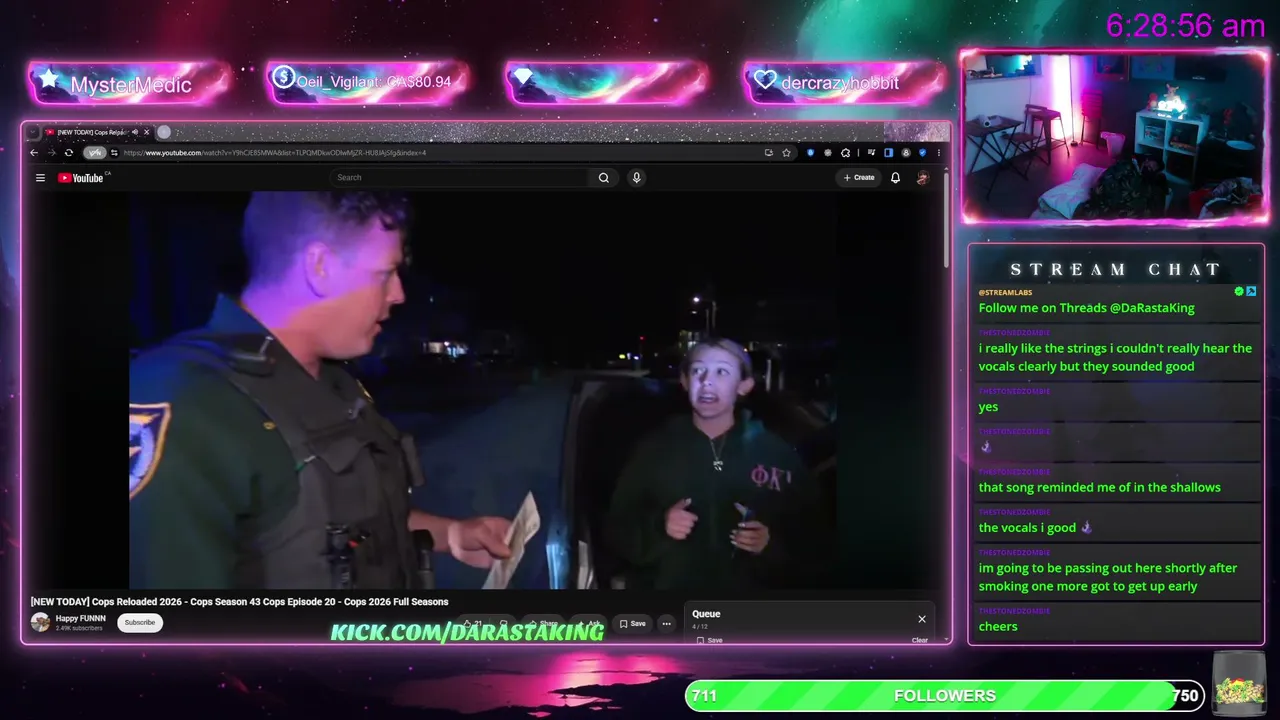
Task: Click the MysterMedic follower alert banner
Action: tap(130, 83)
